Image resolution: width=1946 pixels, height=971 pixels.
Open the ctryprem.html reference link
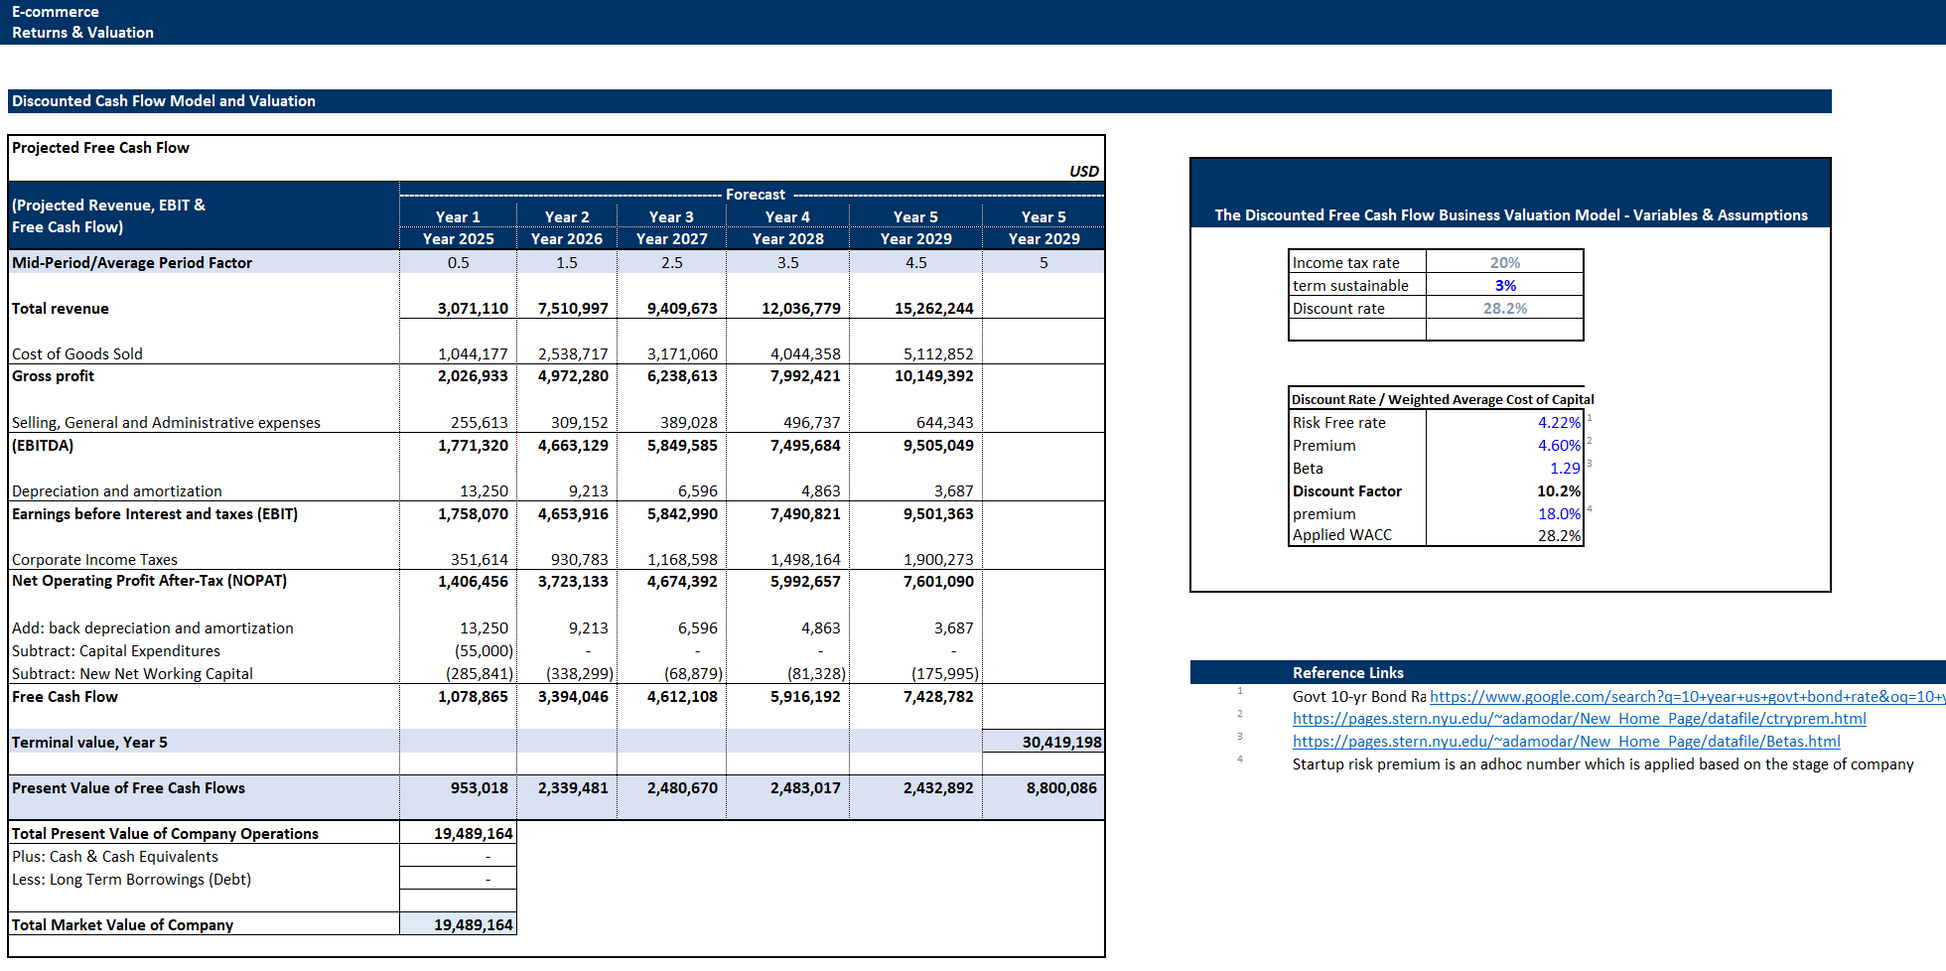point(1578,719)
